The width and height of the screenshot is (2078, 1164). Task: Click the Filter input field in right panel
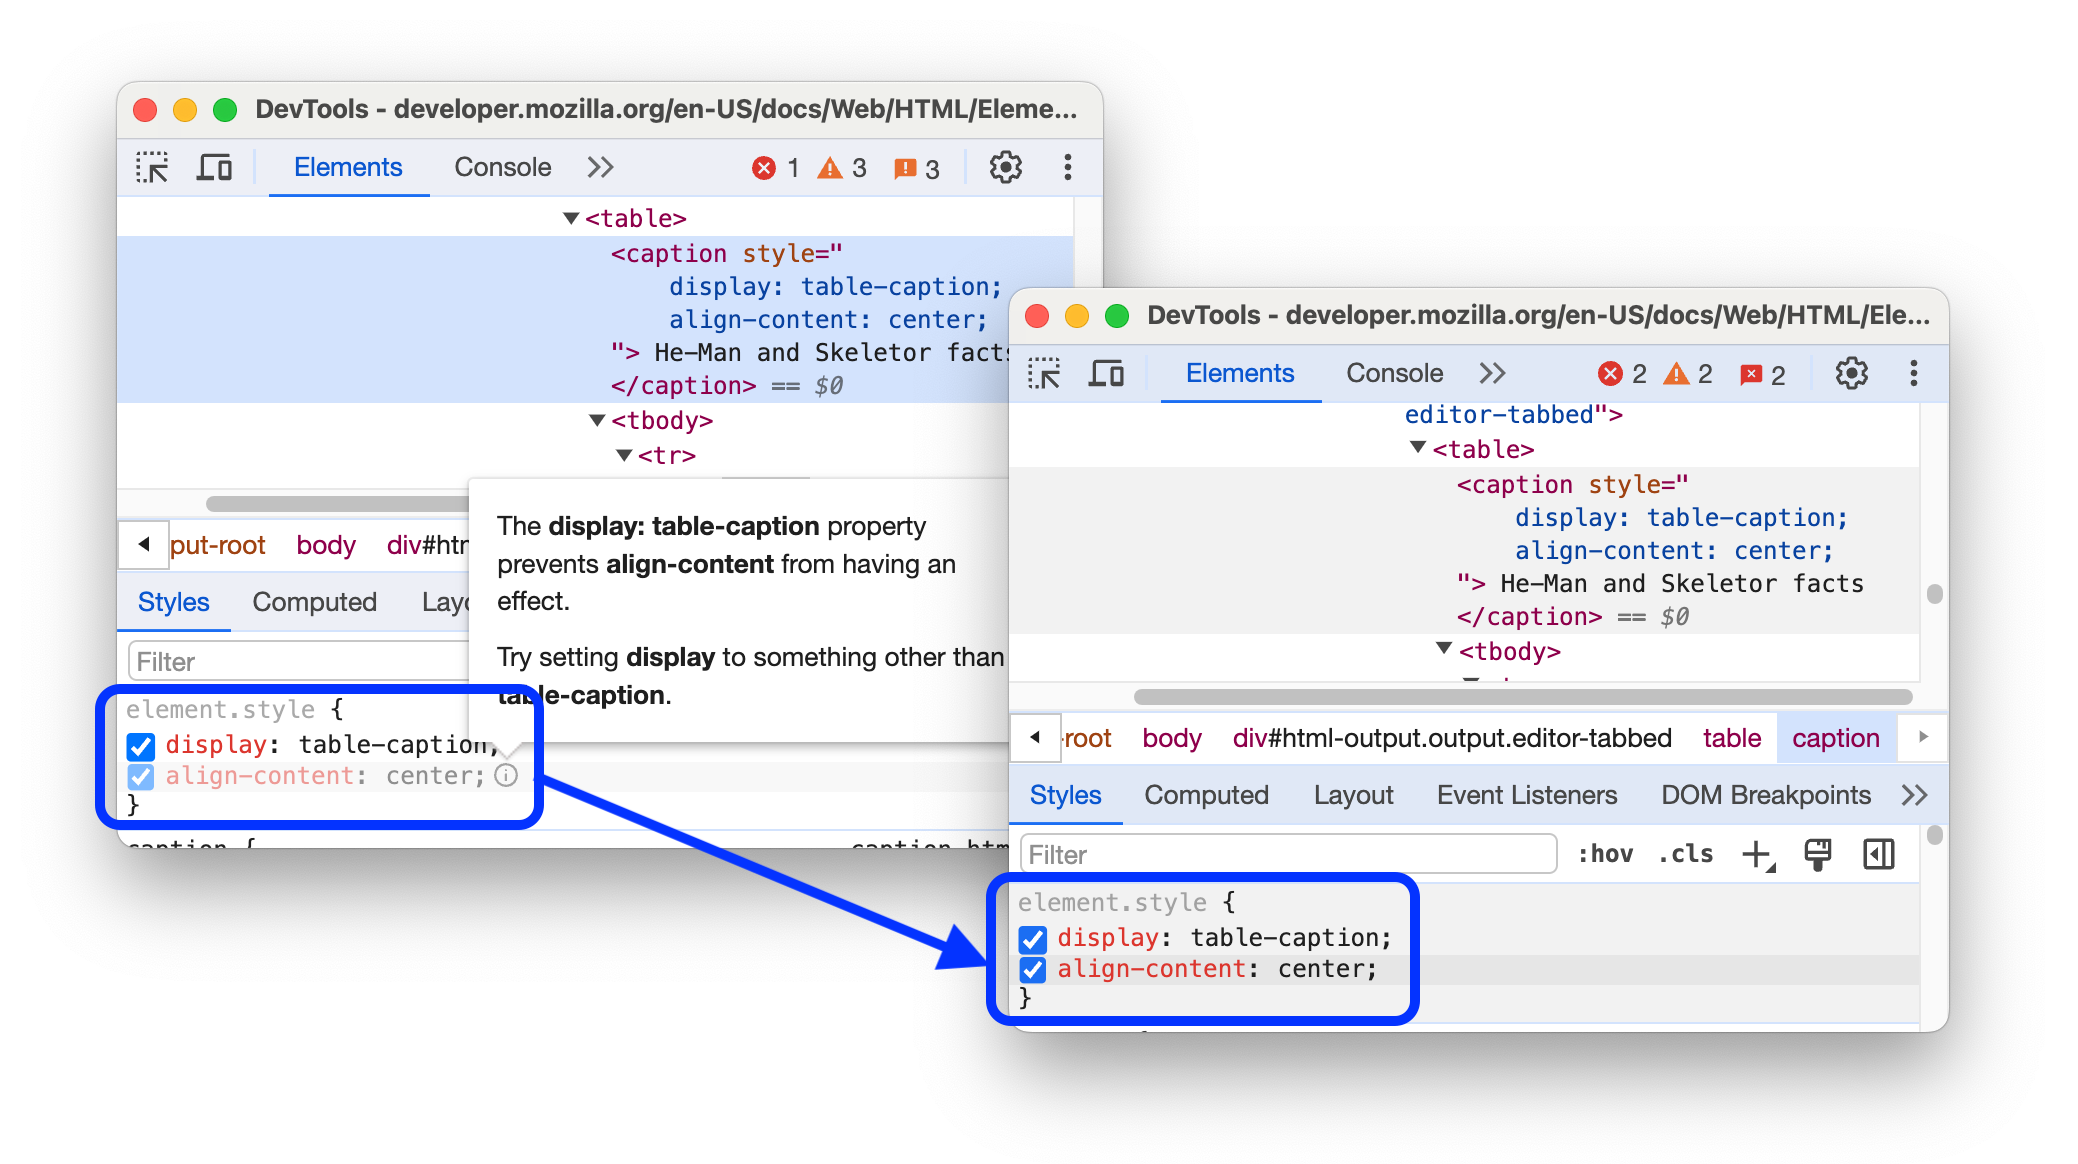tap(1284, 852)
